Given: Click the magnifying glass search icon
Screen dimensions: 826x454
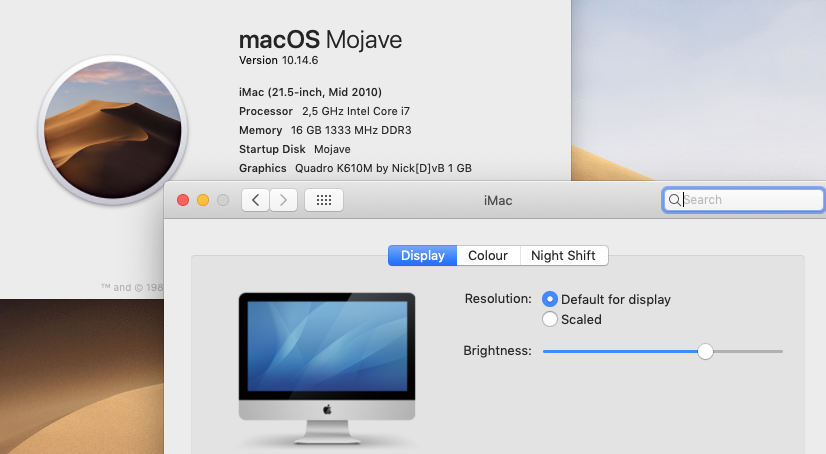Looking at the screenshot, I should click(674, 200).
